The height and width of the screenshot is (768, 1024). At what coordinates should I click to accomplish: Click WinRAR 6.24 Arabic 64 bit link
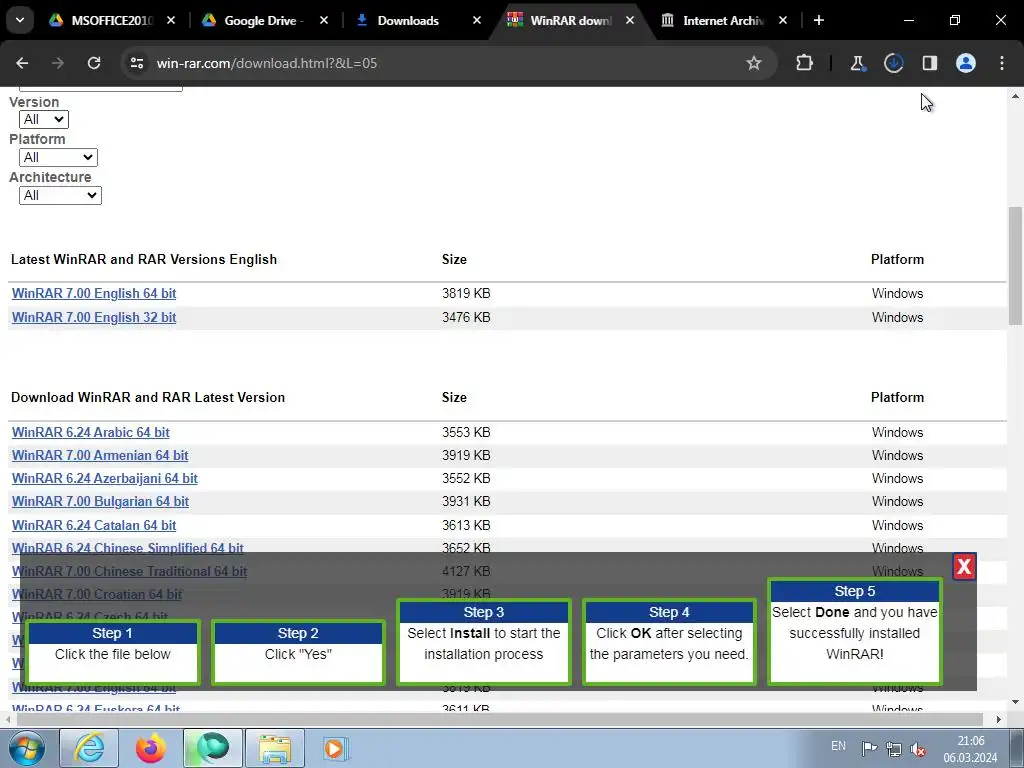91,432
